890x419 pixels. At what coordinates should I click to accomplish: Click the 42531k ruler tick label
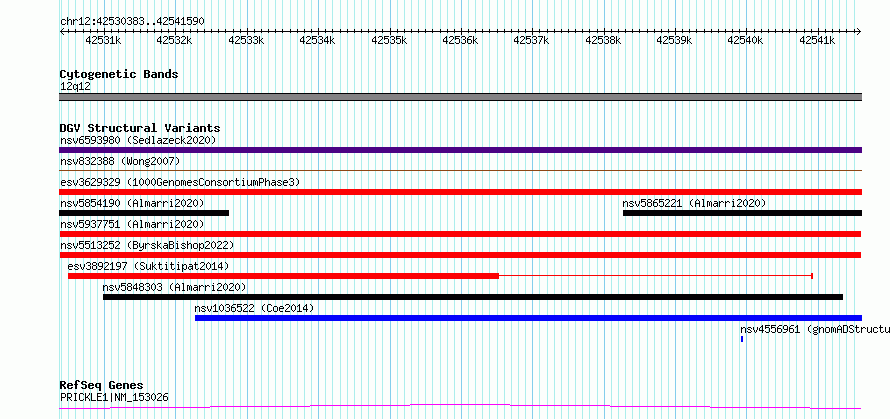coord(103,40)
